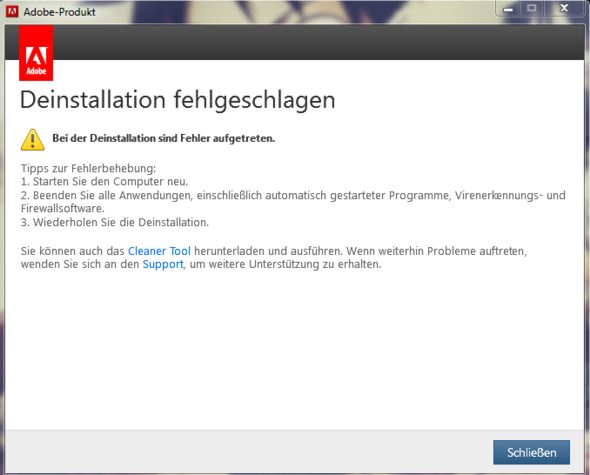Click tip one about restarting the computer

[x=104, y=182]
